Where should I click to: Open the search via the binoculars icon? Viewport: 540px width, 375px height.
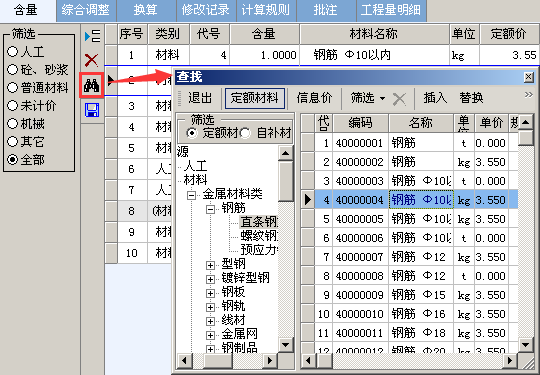click(x=92, y=85)
